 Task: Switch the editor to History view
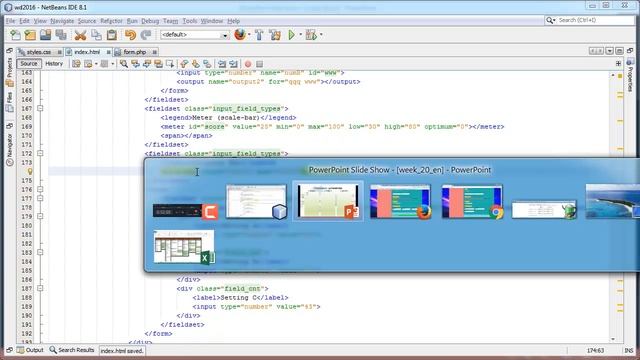(x=54, y=64)
